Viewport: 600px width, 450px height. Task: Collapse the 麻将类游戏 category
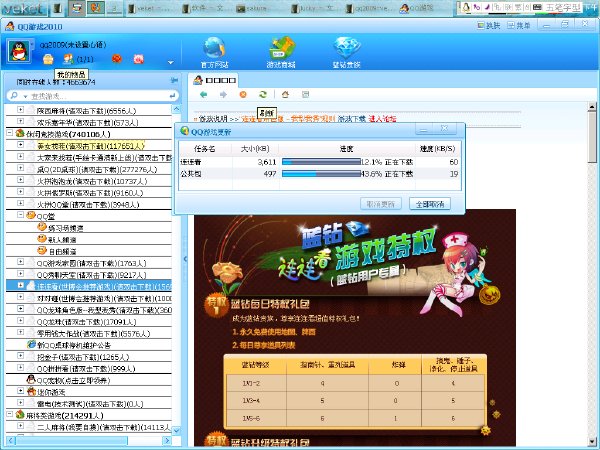(x=9, y=414)
